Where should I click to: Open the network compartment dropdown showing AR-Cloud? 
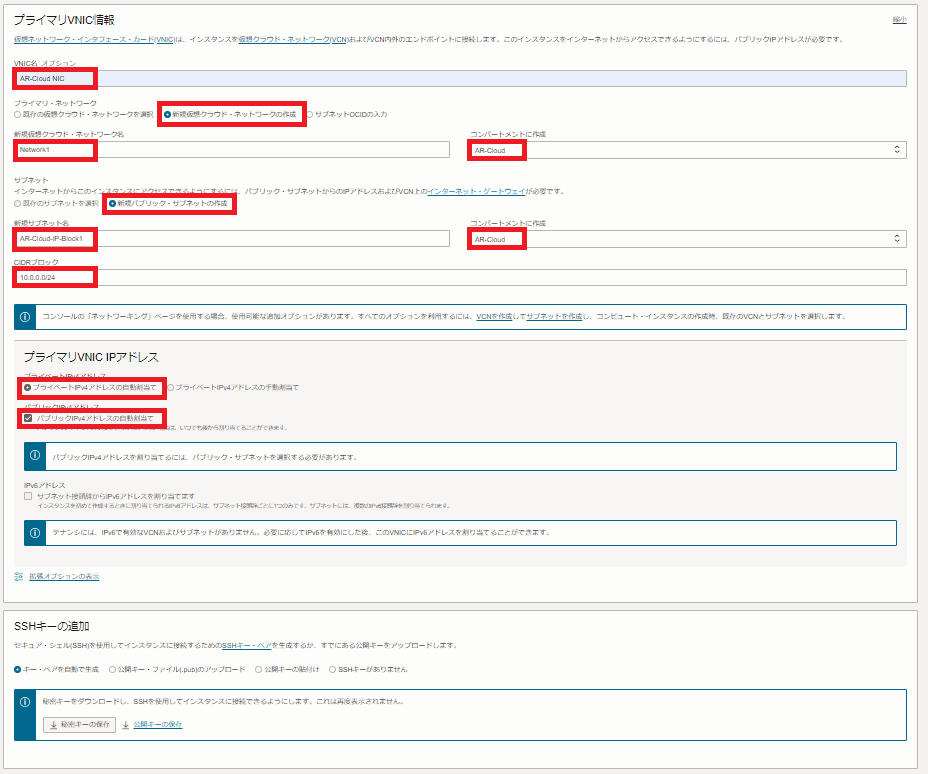pos(688,150)
